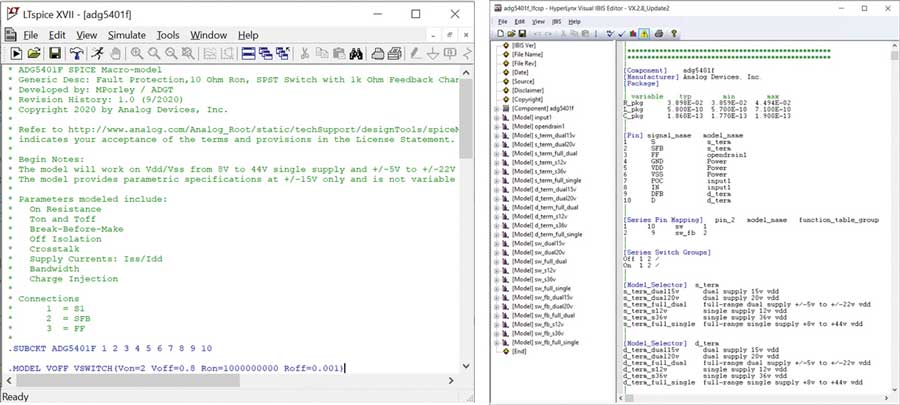Viewport: 900px width, 405px height.
Task: Select the [End] item in tree
Action: click(x=520, y=351)
